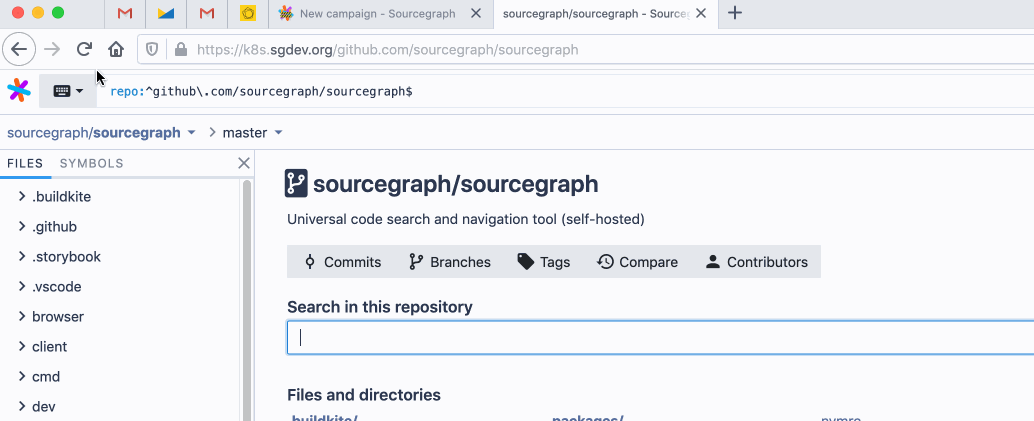Switch to the first Gmail pinned tab

[x=125, y=13]
